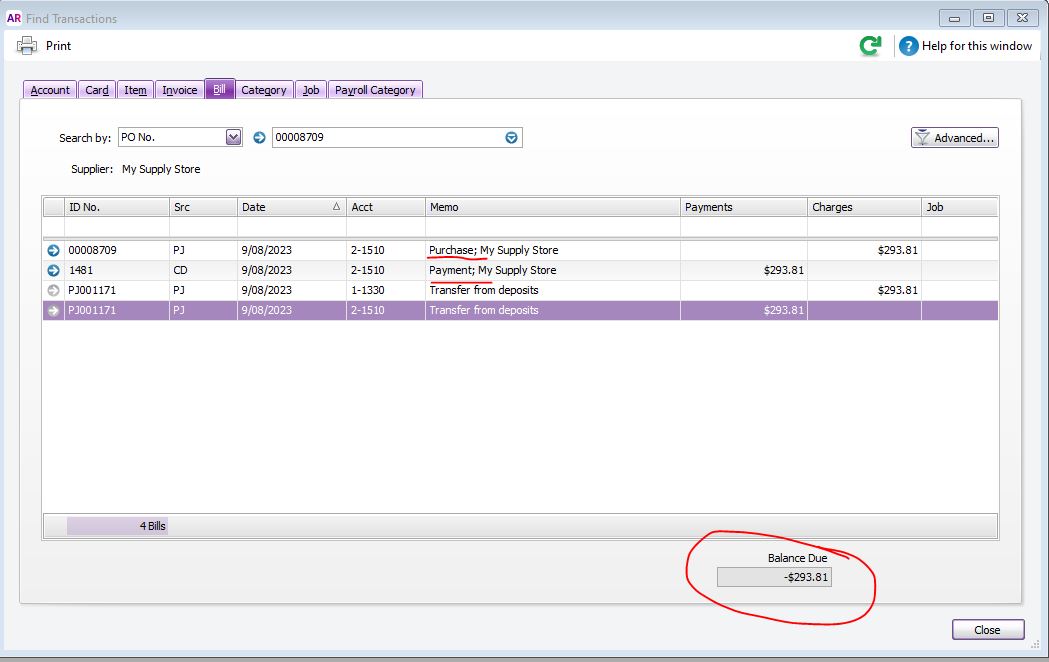Switch to the Job tab
Viewport: 1049px width, 662px height.
[311, 90]
